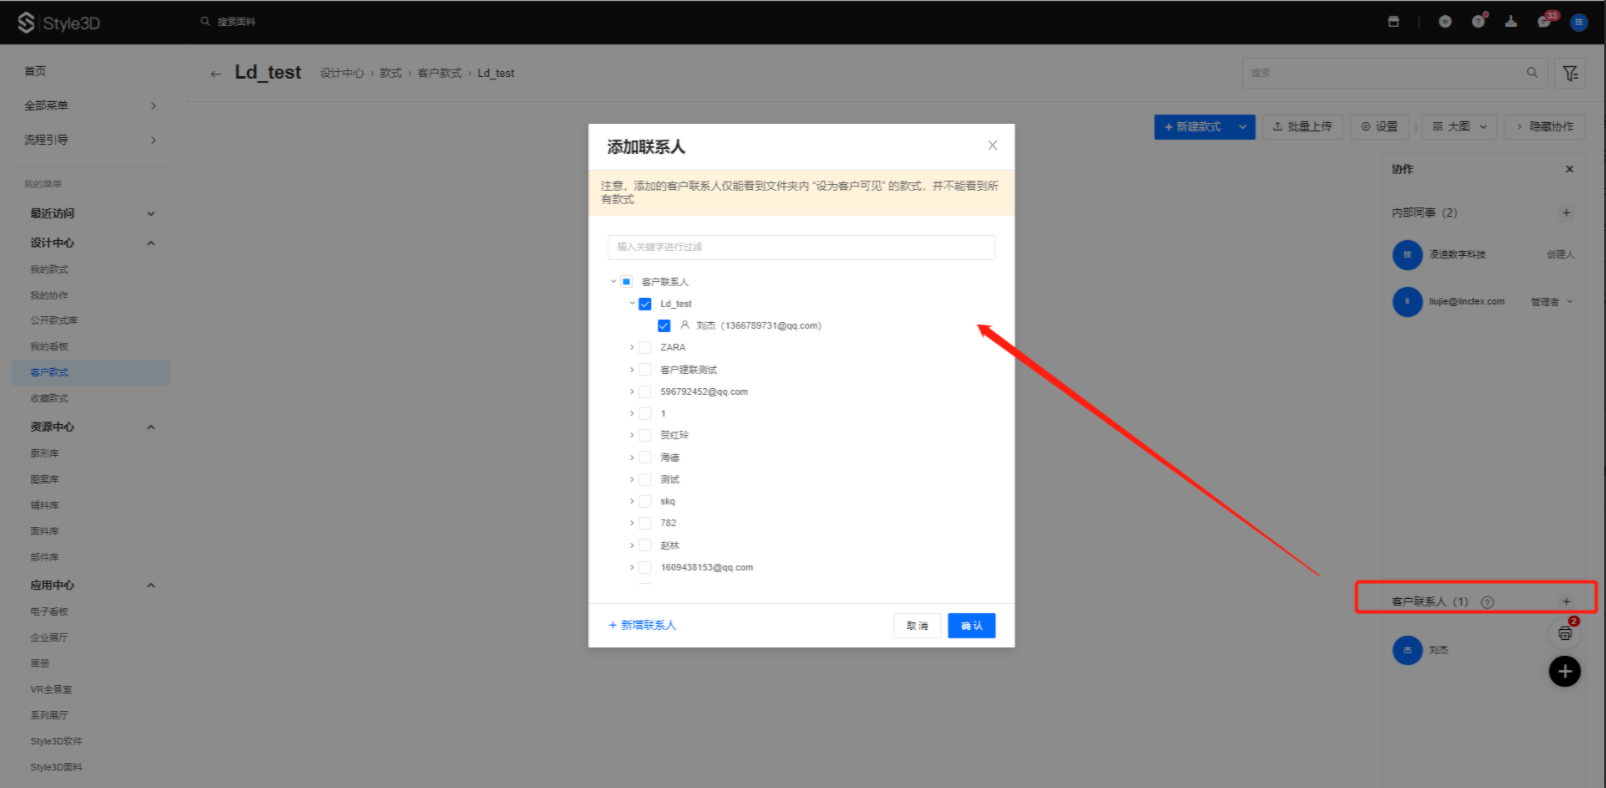Collapse the 客户联系人 root tree node
This screenshot has width=1606, height=788.
(613, 282)
